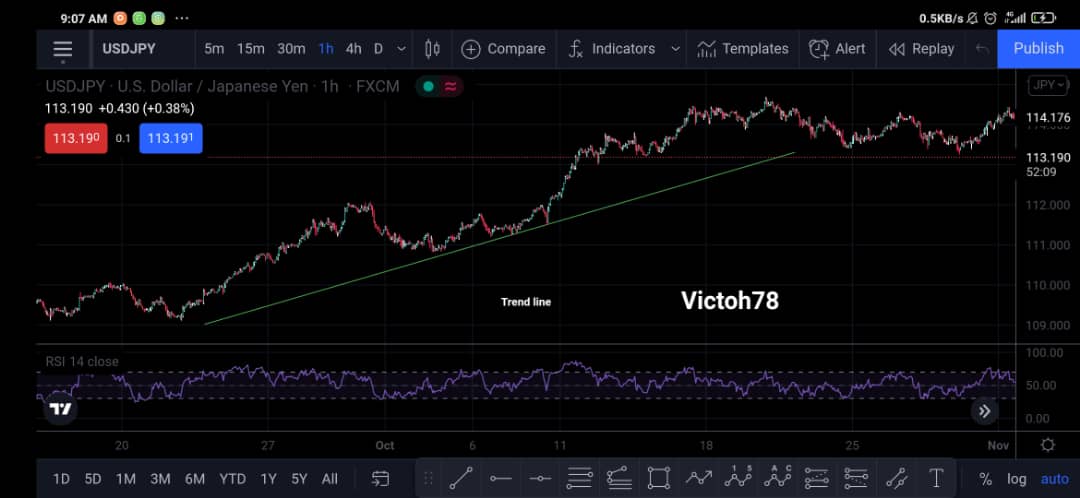Click the red sell price 113.190 button

pos(76,138)
